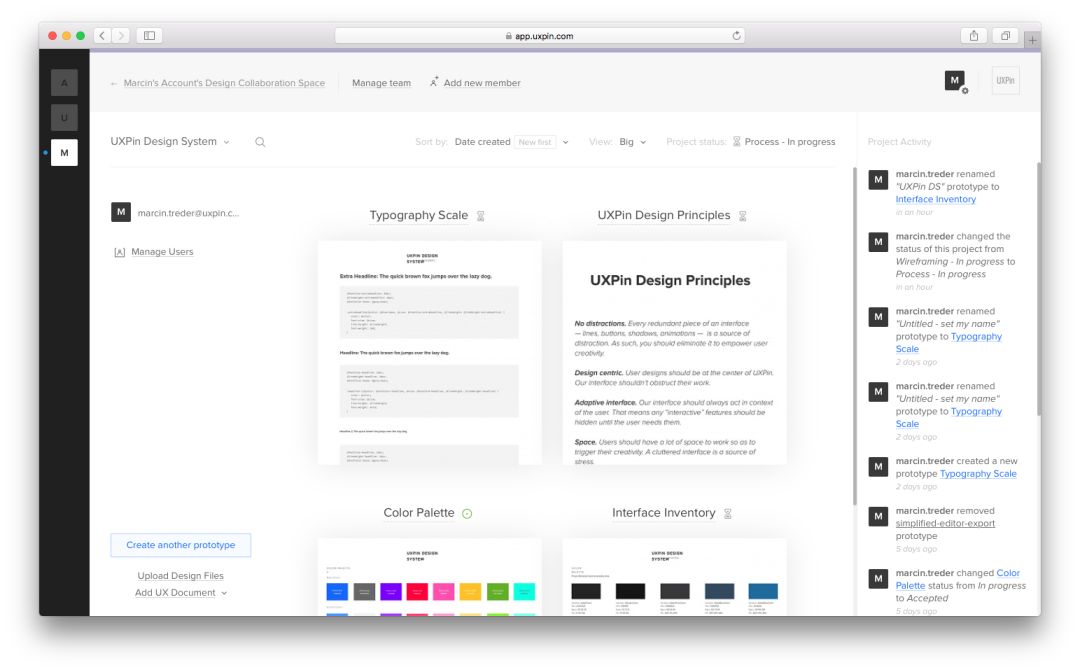Open Typography Scale thumbnail preview
Viewport: 1080px width, 672px height.
point(429,353)
